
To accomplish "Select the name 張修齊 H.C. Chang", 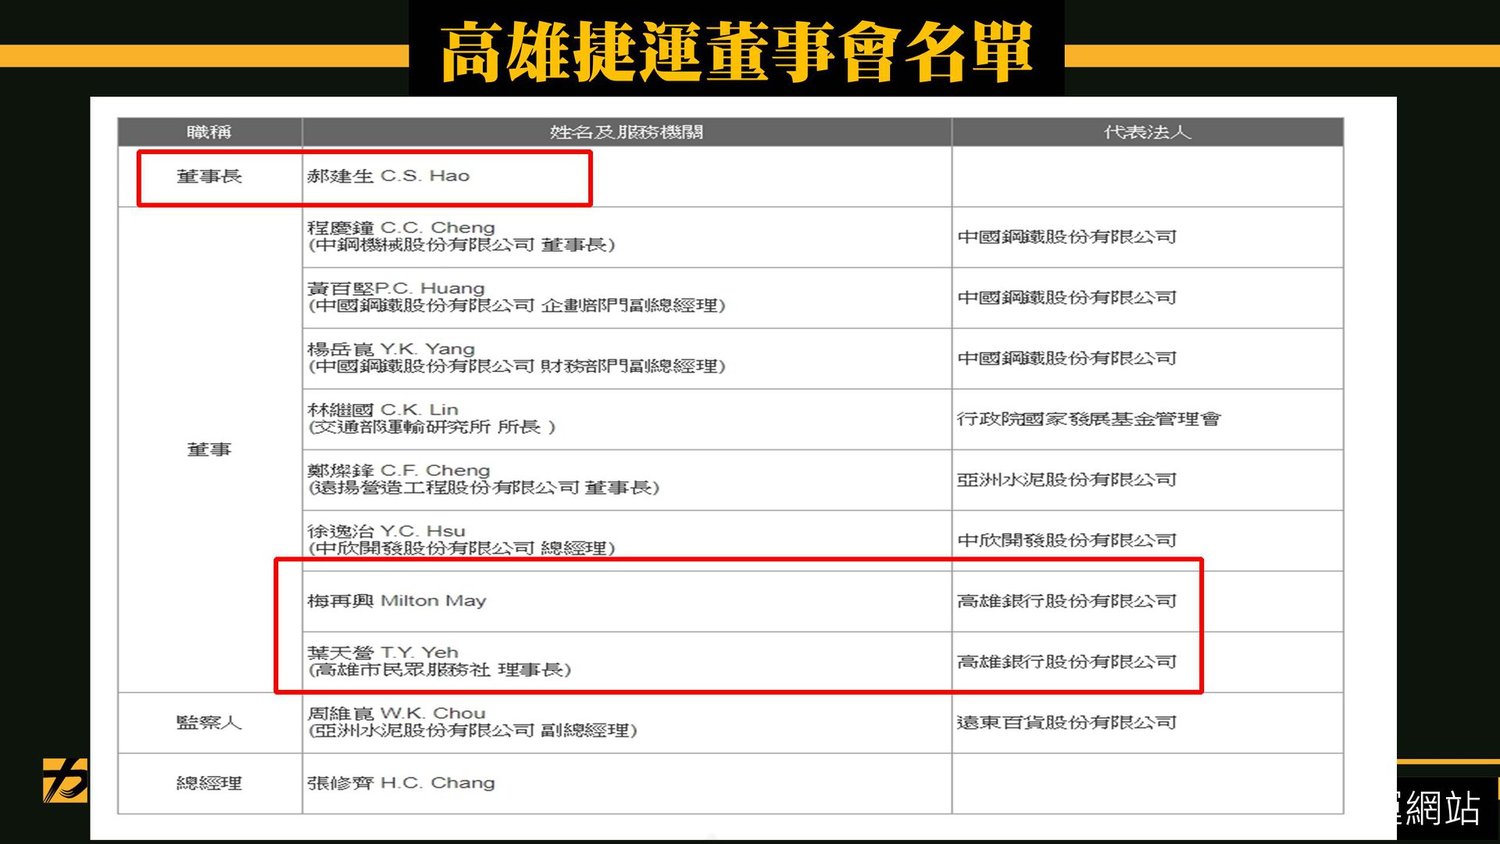I will 401,783.
